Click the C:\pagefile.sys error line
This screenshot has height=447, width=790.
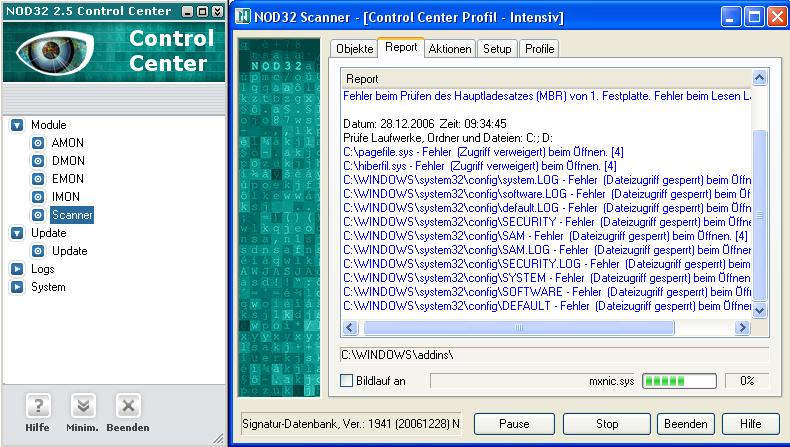pos(483,152)
